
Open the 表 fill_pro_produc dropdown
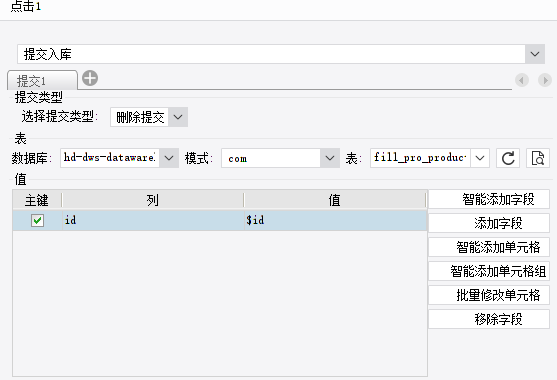click(480, 158)
